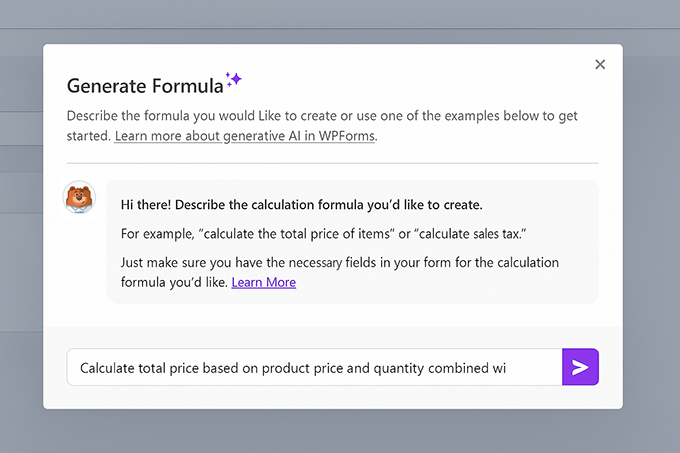Click the "calculate sales tax" example text

(458, 234)
